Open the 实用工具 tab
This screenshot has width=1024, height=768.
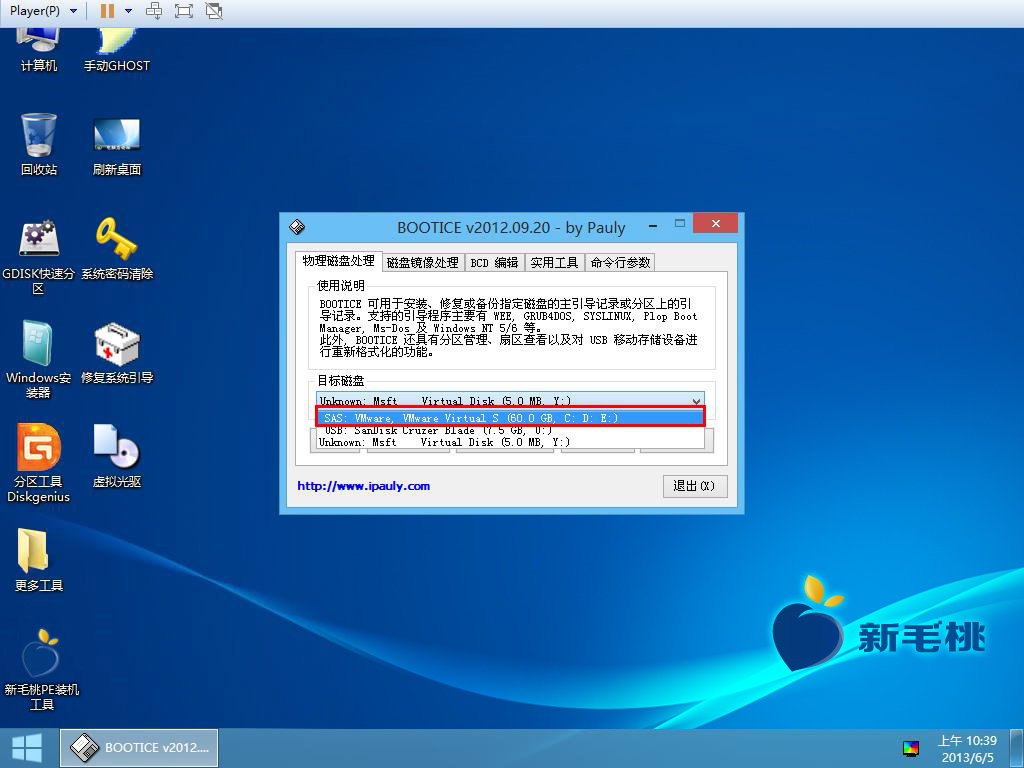(554, 263)
